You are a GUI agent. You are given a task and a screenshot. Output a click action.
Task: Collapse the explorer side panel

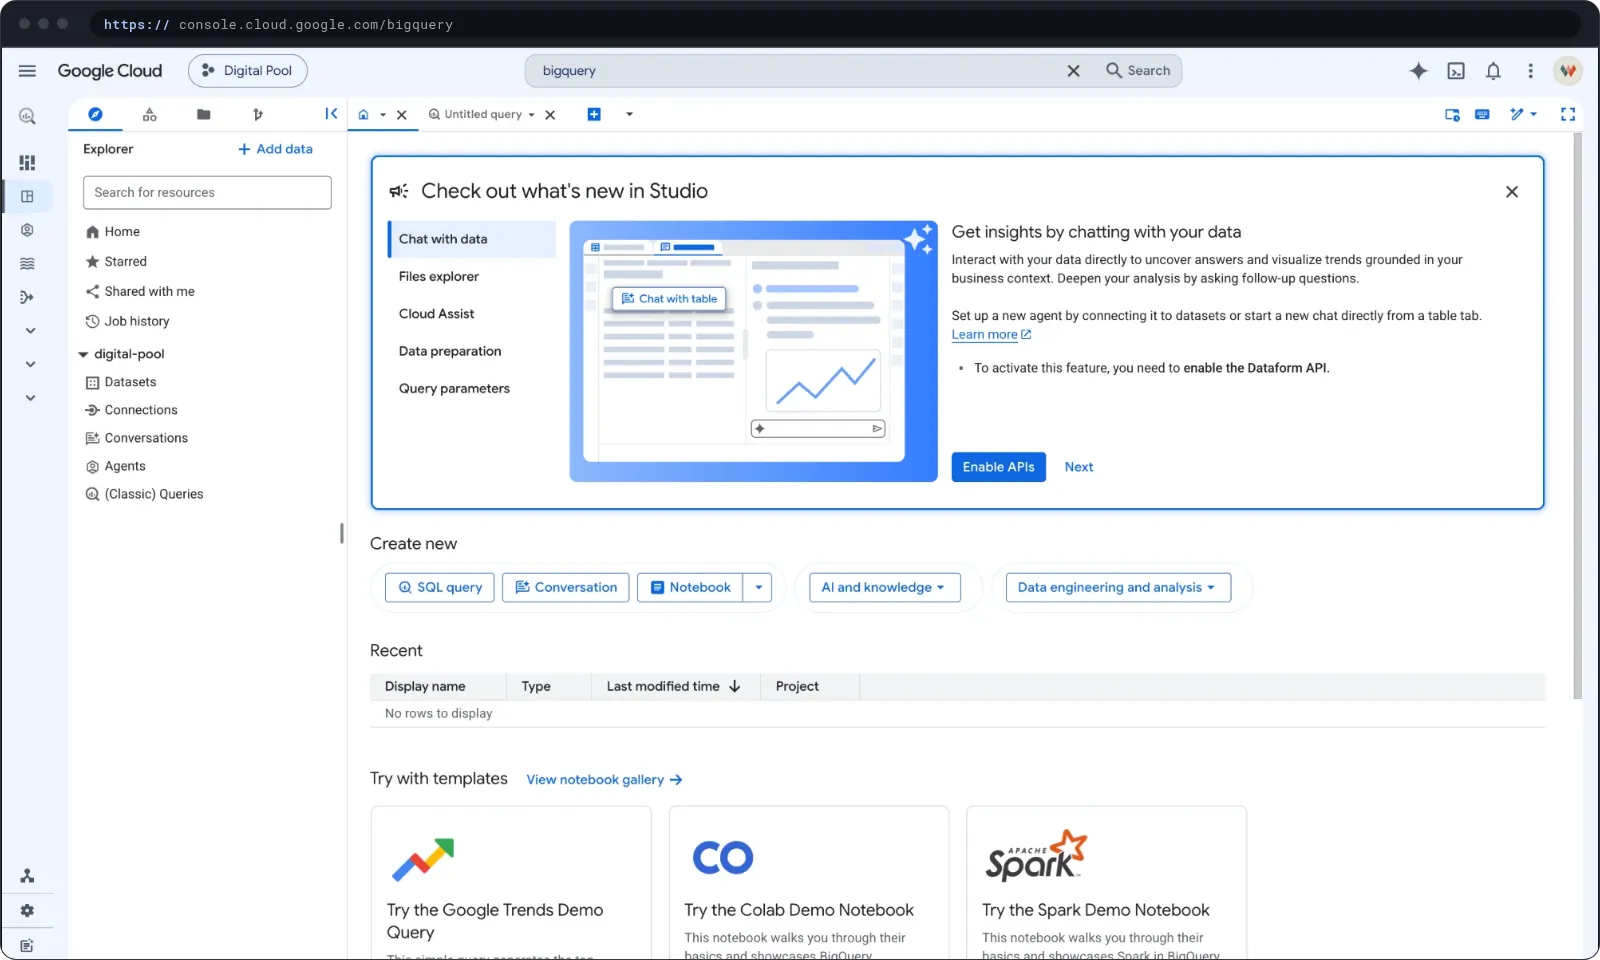pyautogui.click(x=331, y=114)
